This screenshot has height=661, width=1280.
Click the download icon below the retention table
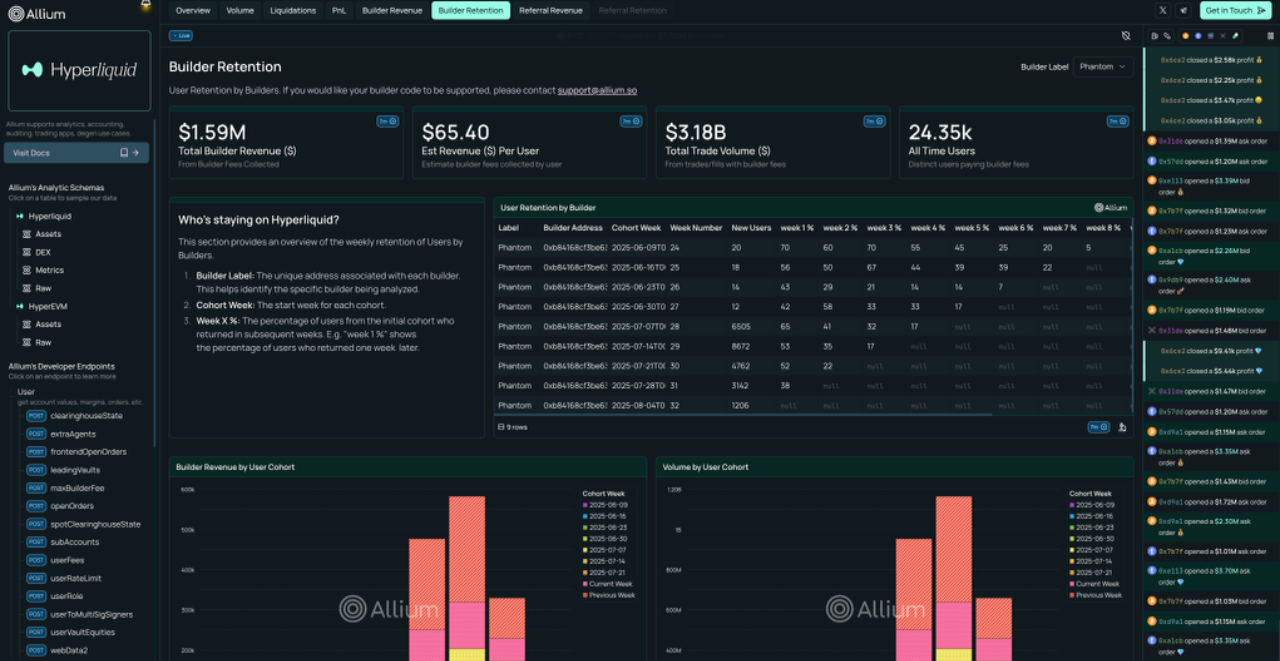tap(1122, 427)
